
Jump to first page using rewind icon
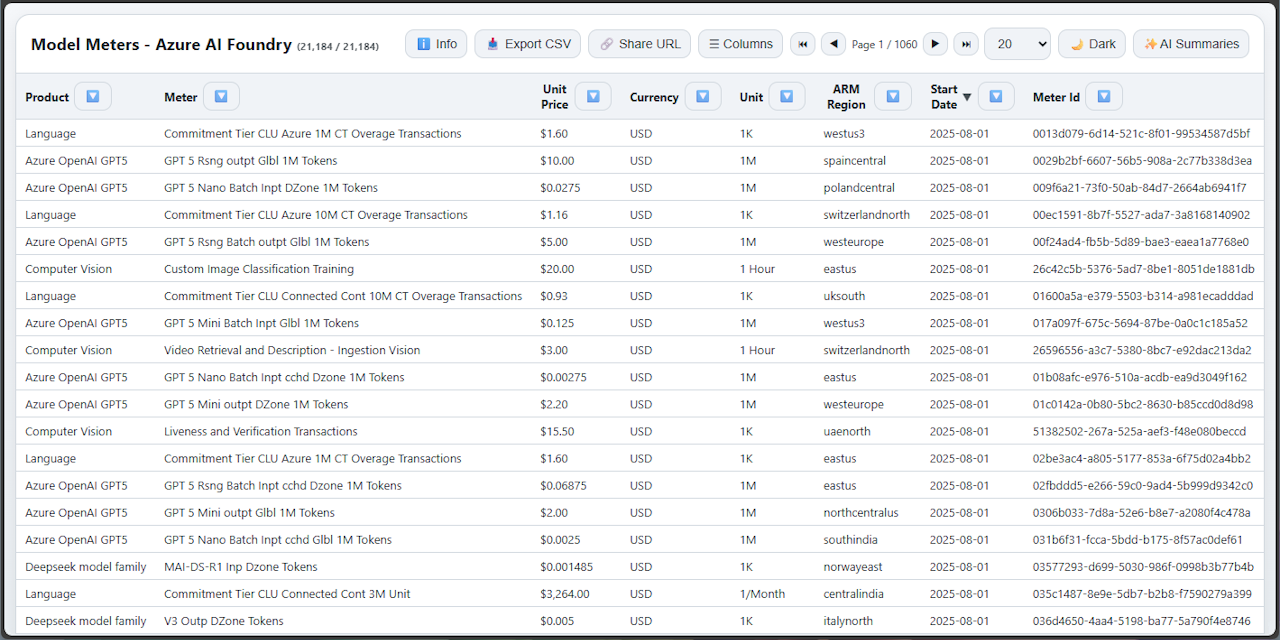802,44
